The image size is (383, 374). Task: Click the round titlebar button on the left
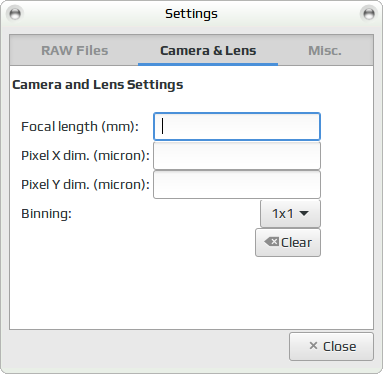click(15, 14)
